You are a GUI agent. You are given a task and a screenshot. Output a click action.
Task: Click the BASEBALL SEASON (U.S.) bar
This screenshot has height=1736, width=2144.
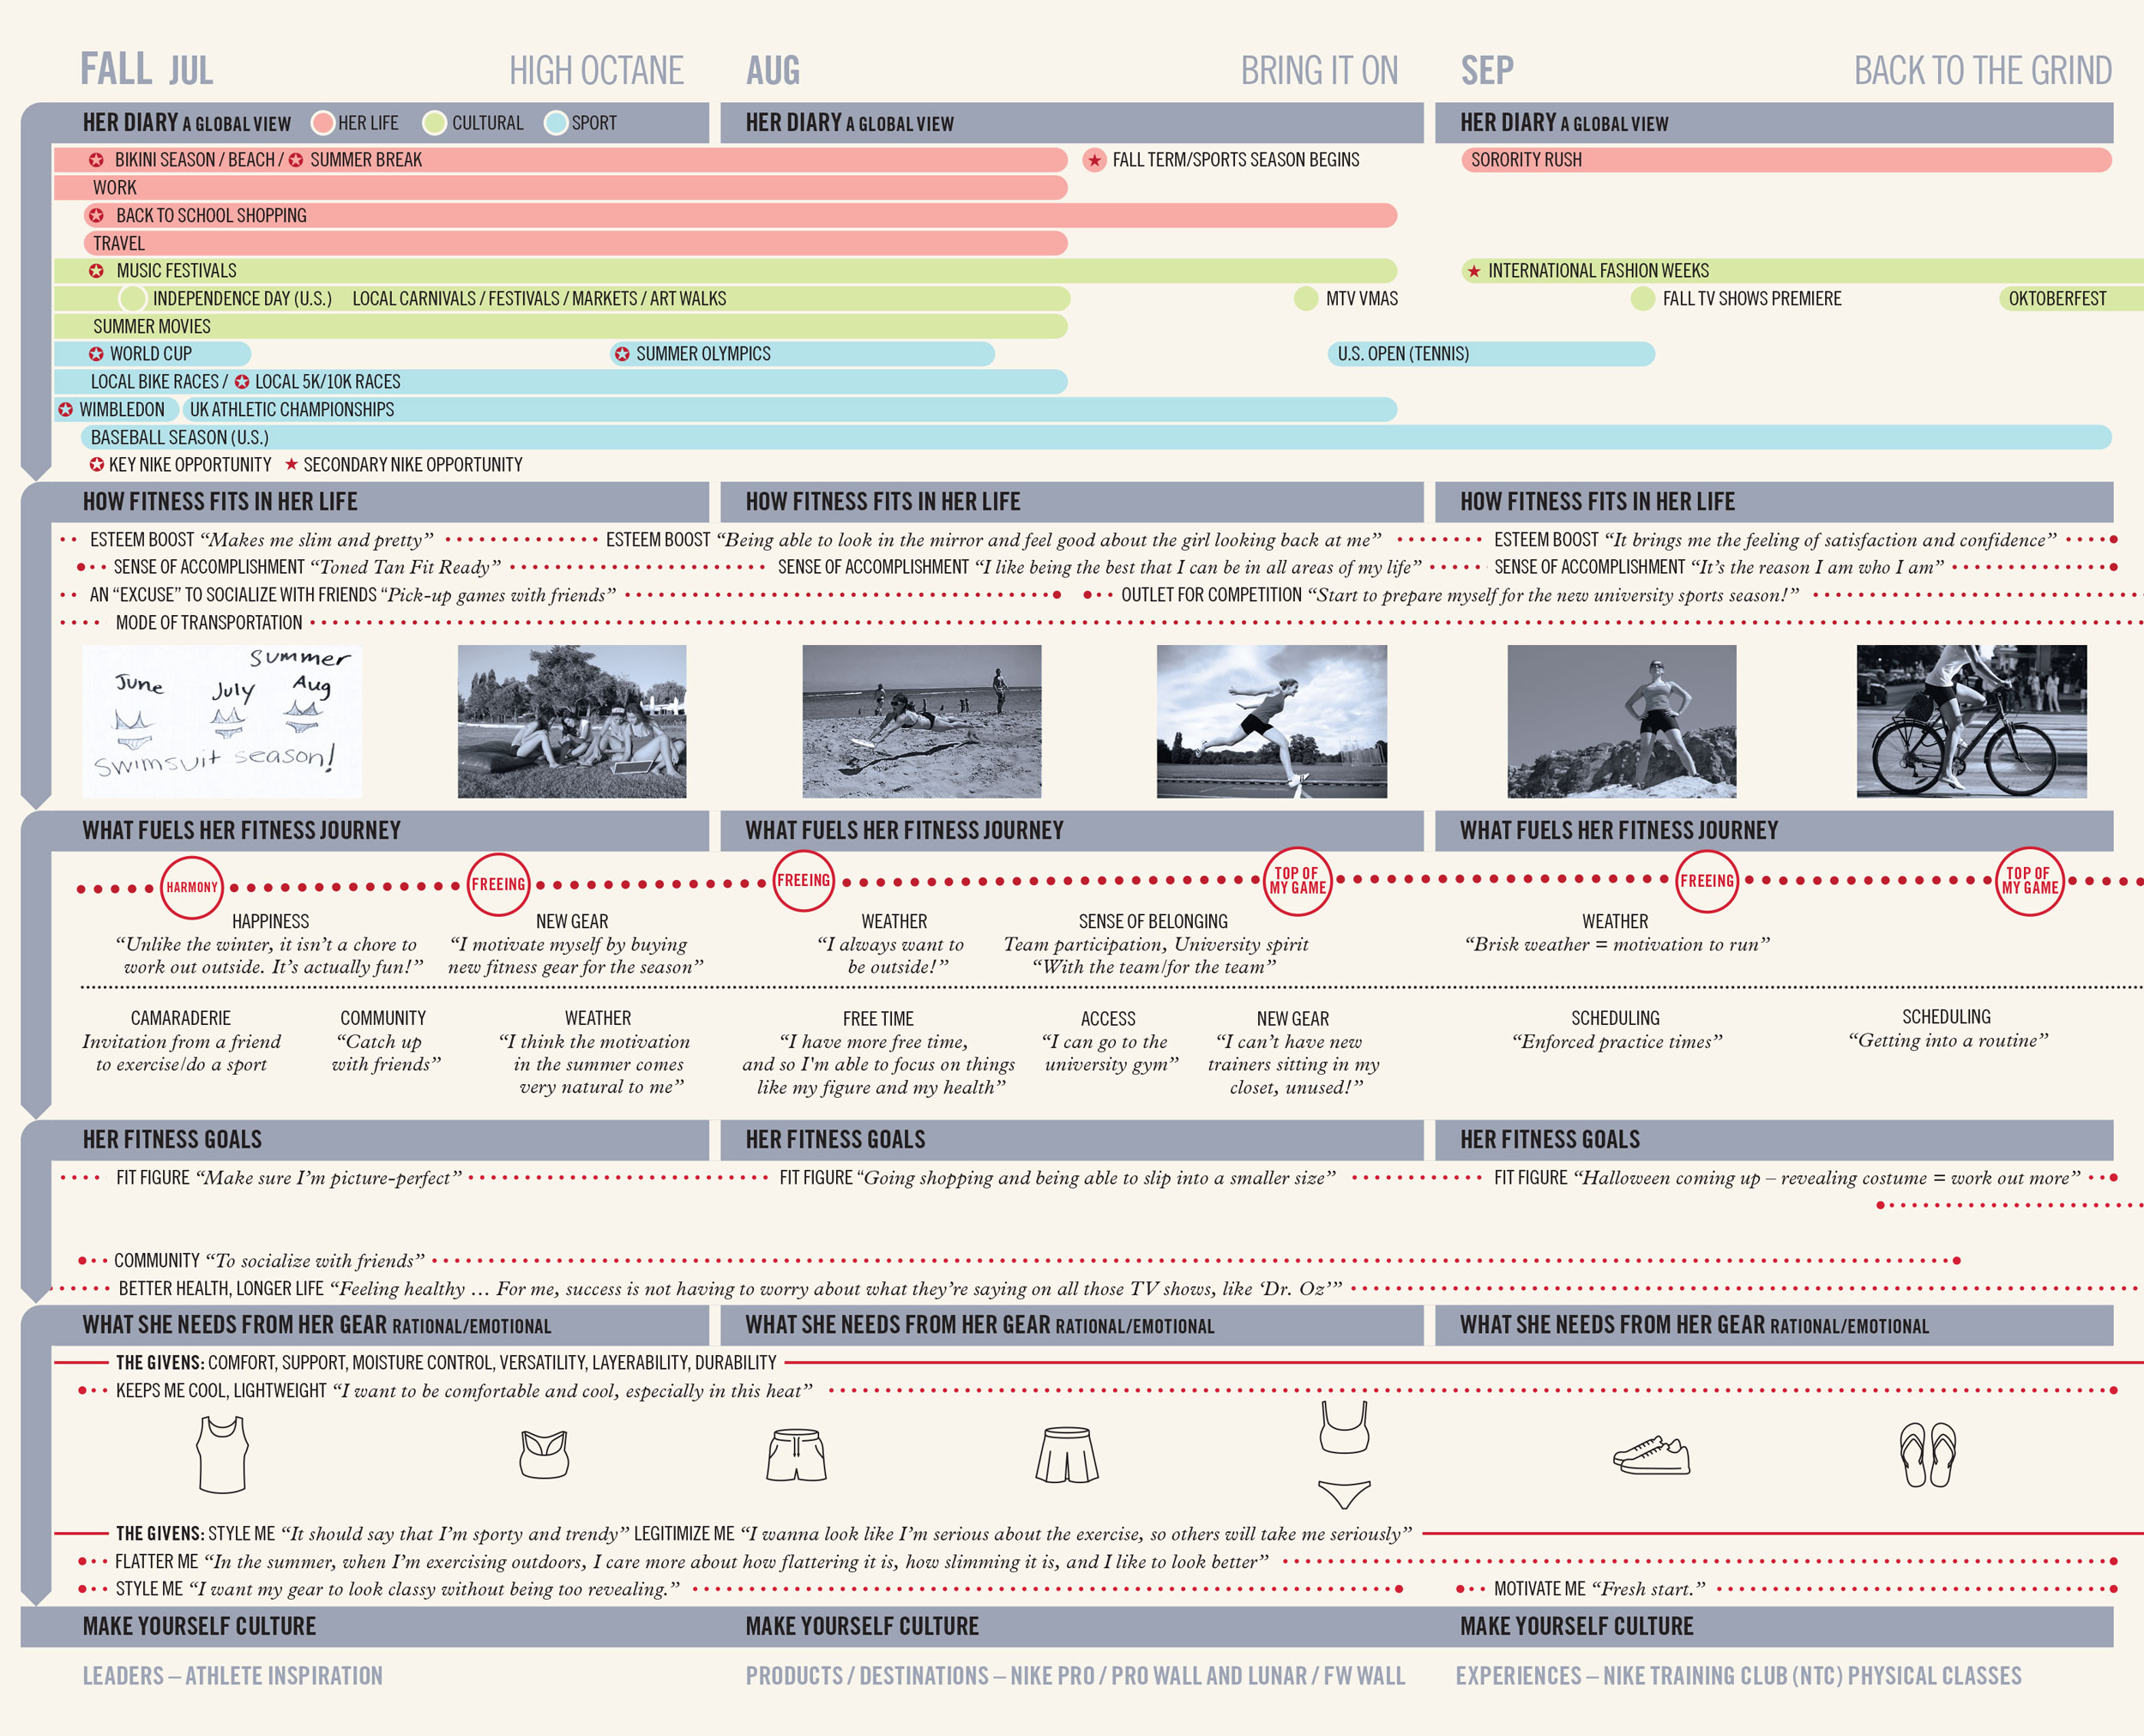point(1096,437)
